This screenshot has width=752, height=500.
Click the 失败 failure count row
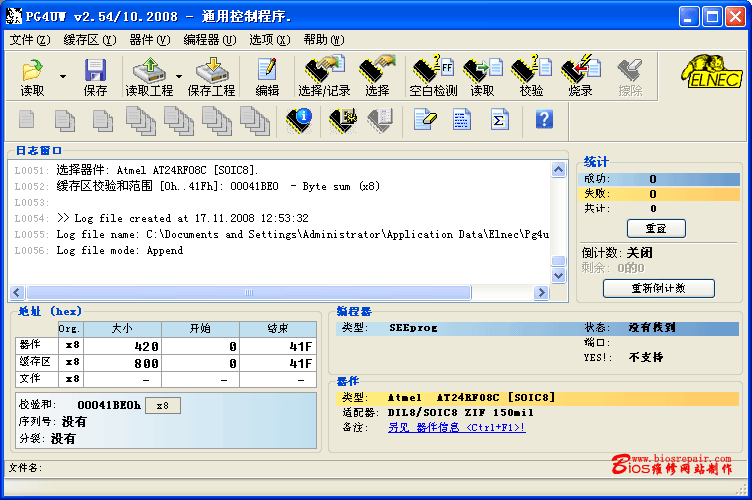[659, 194]
